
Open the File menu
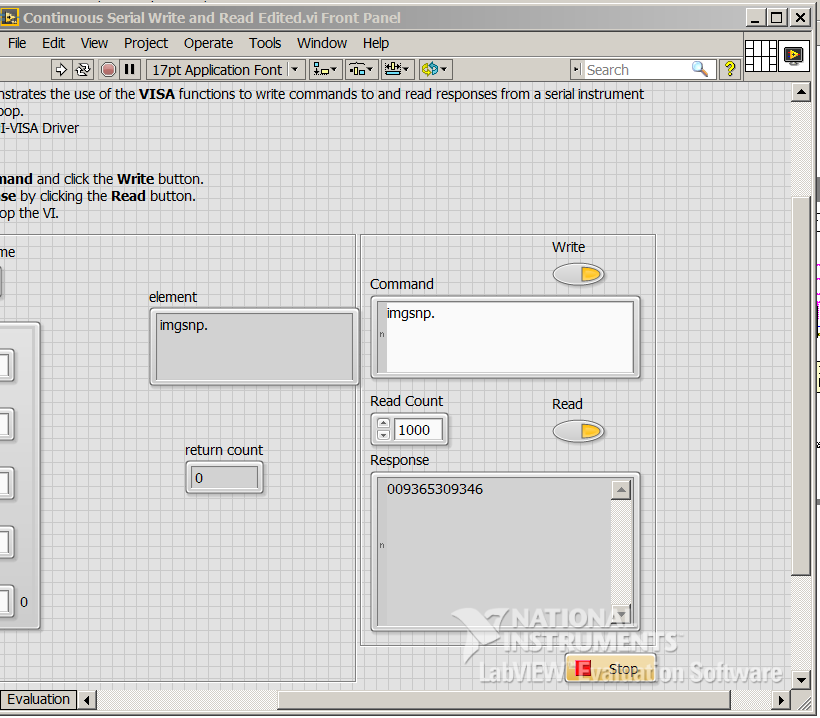(x=17, y=43)
